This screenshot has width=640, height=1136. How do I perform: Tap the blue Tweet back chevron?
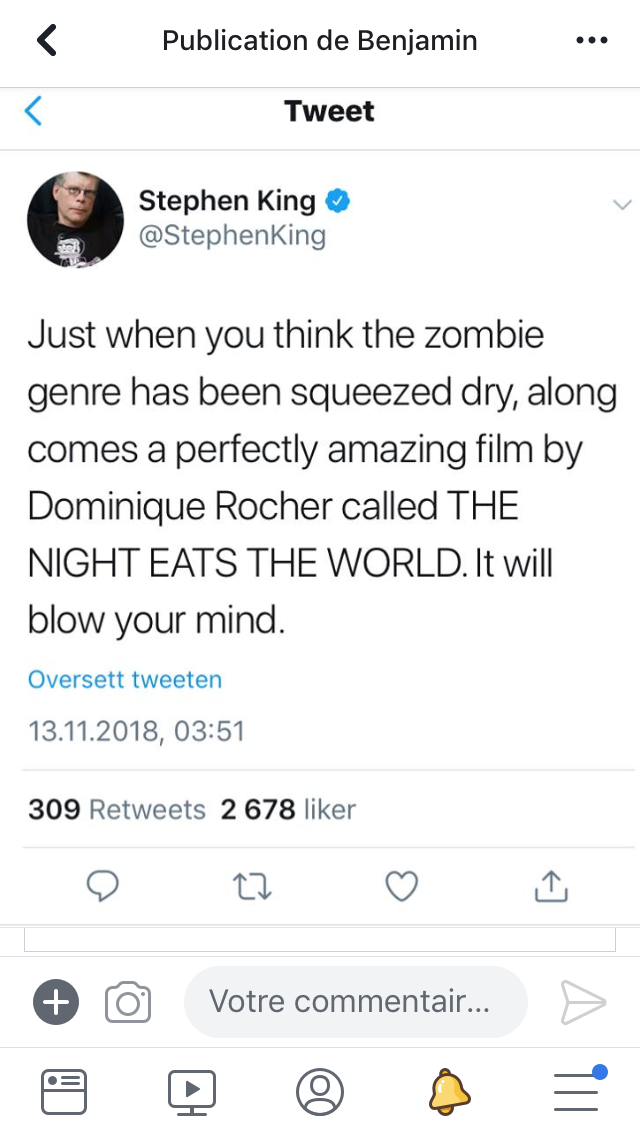[33, 111]
